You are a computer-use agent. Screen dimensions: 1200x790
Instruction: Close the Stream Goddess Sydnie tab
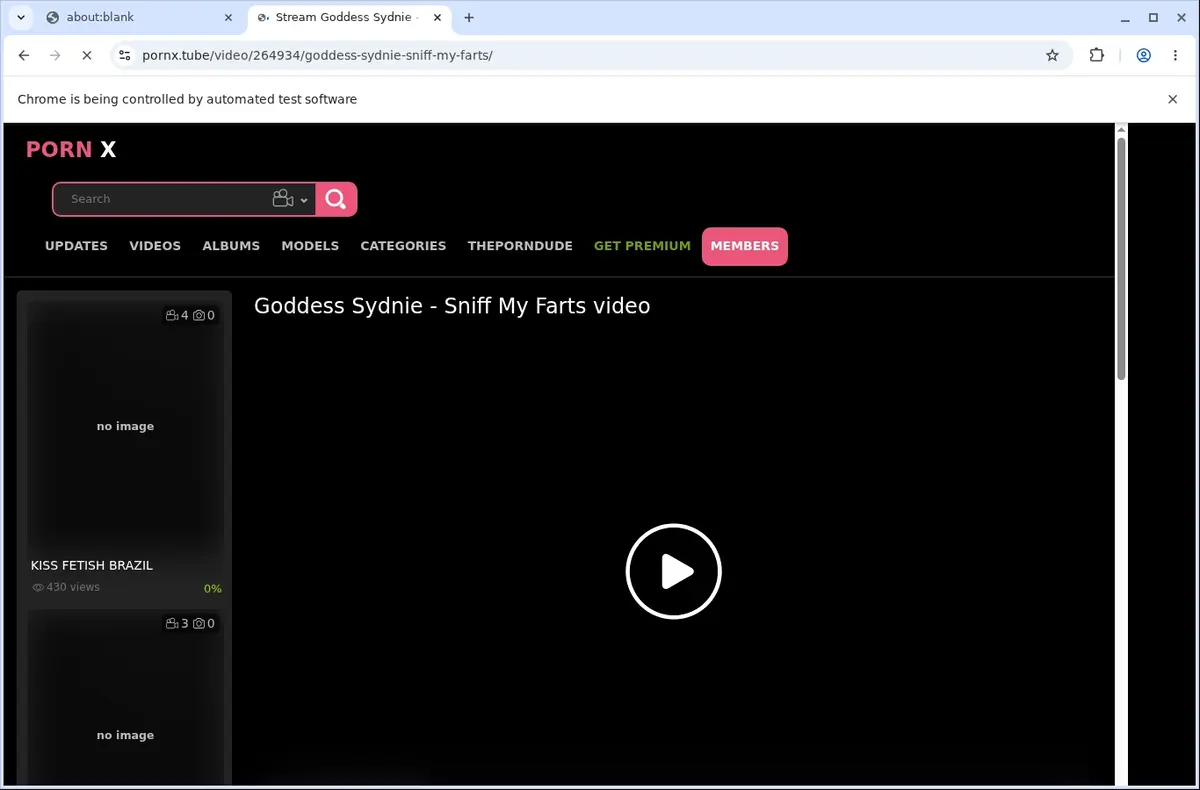pos(437,17)
